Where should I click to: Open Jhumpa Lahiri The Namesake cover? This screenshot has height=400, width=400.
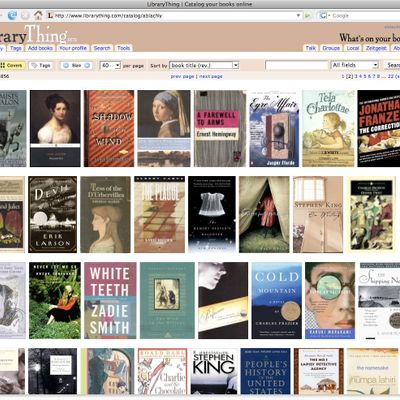pos(372,371)
